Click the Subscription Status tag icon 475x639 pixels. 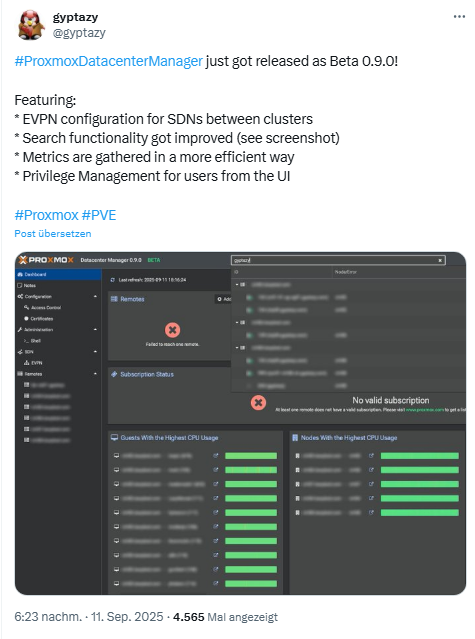point(114,374)
